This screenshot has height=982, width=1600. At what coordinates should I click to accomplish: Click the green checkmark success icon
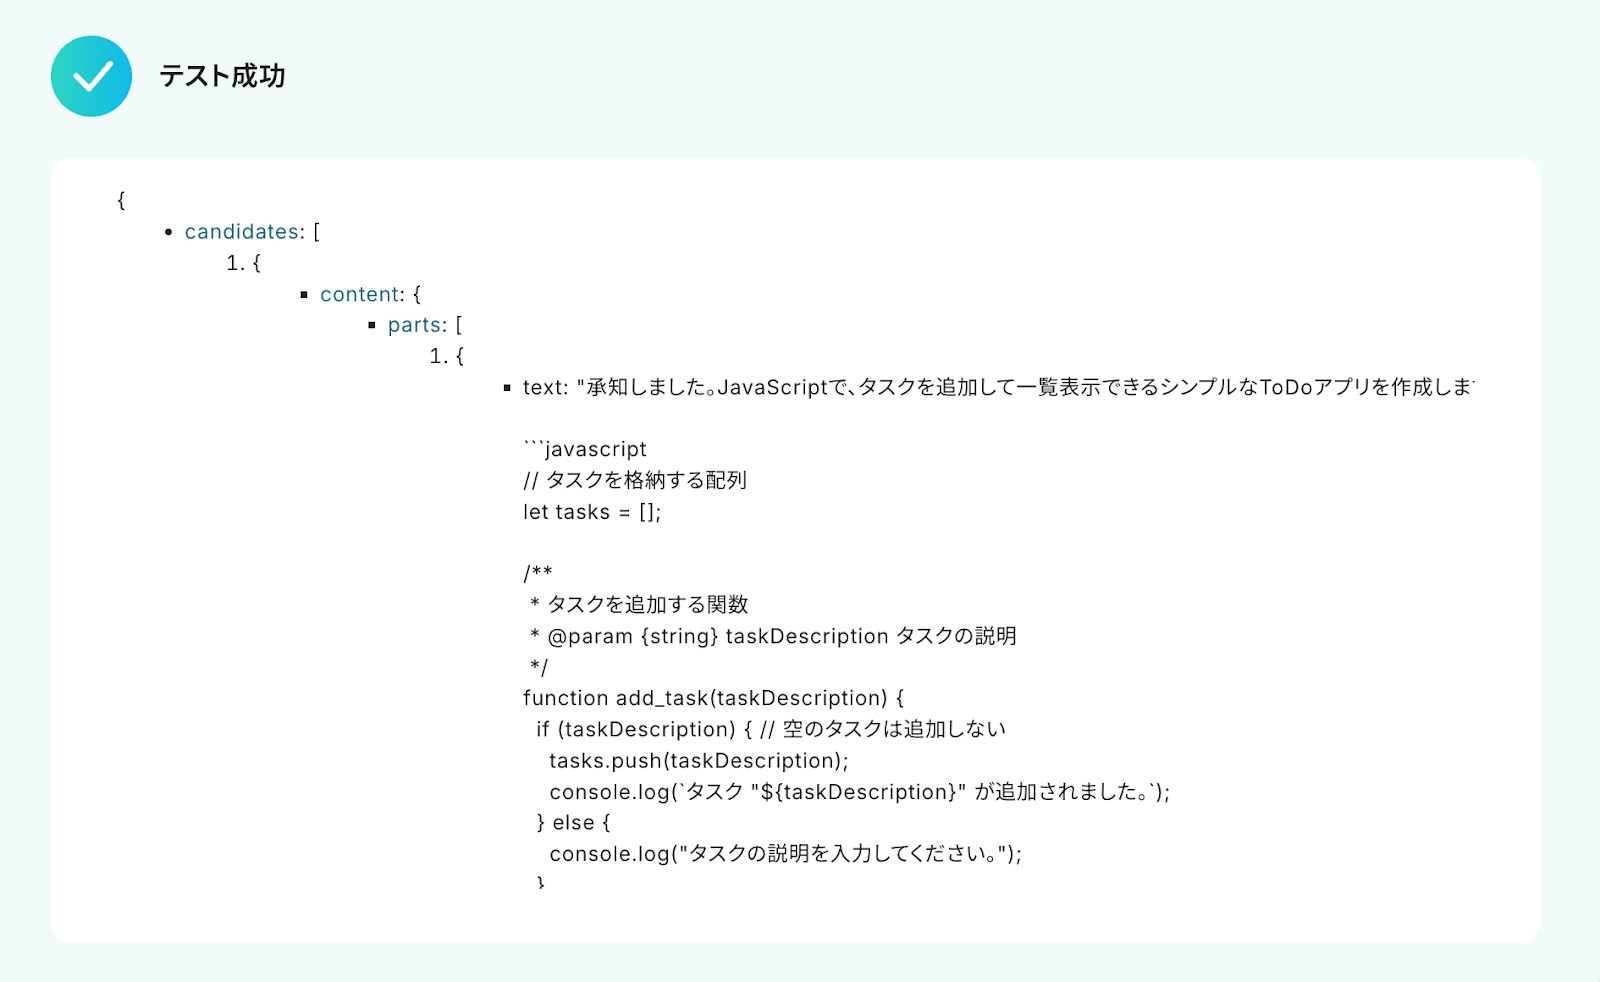tap(91, 76)
